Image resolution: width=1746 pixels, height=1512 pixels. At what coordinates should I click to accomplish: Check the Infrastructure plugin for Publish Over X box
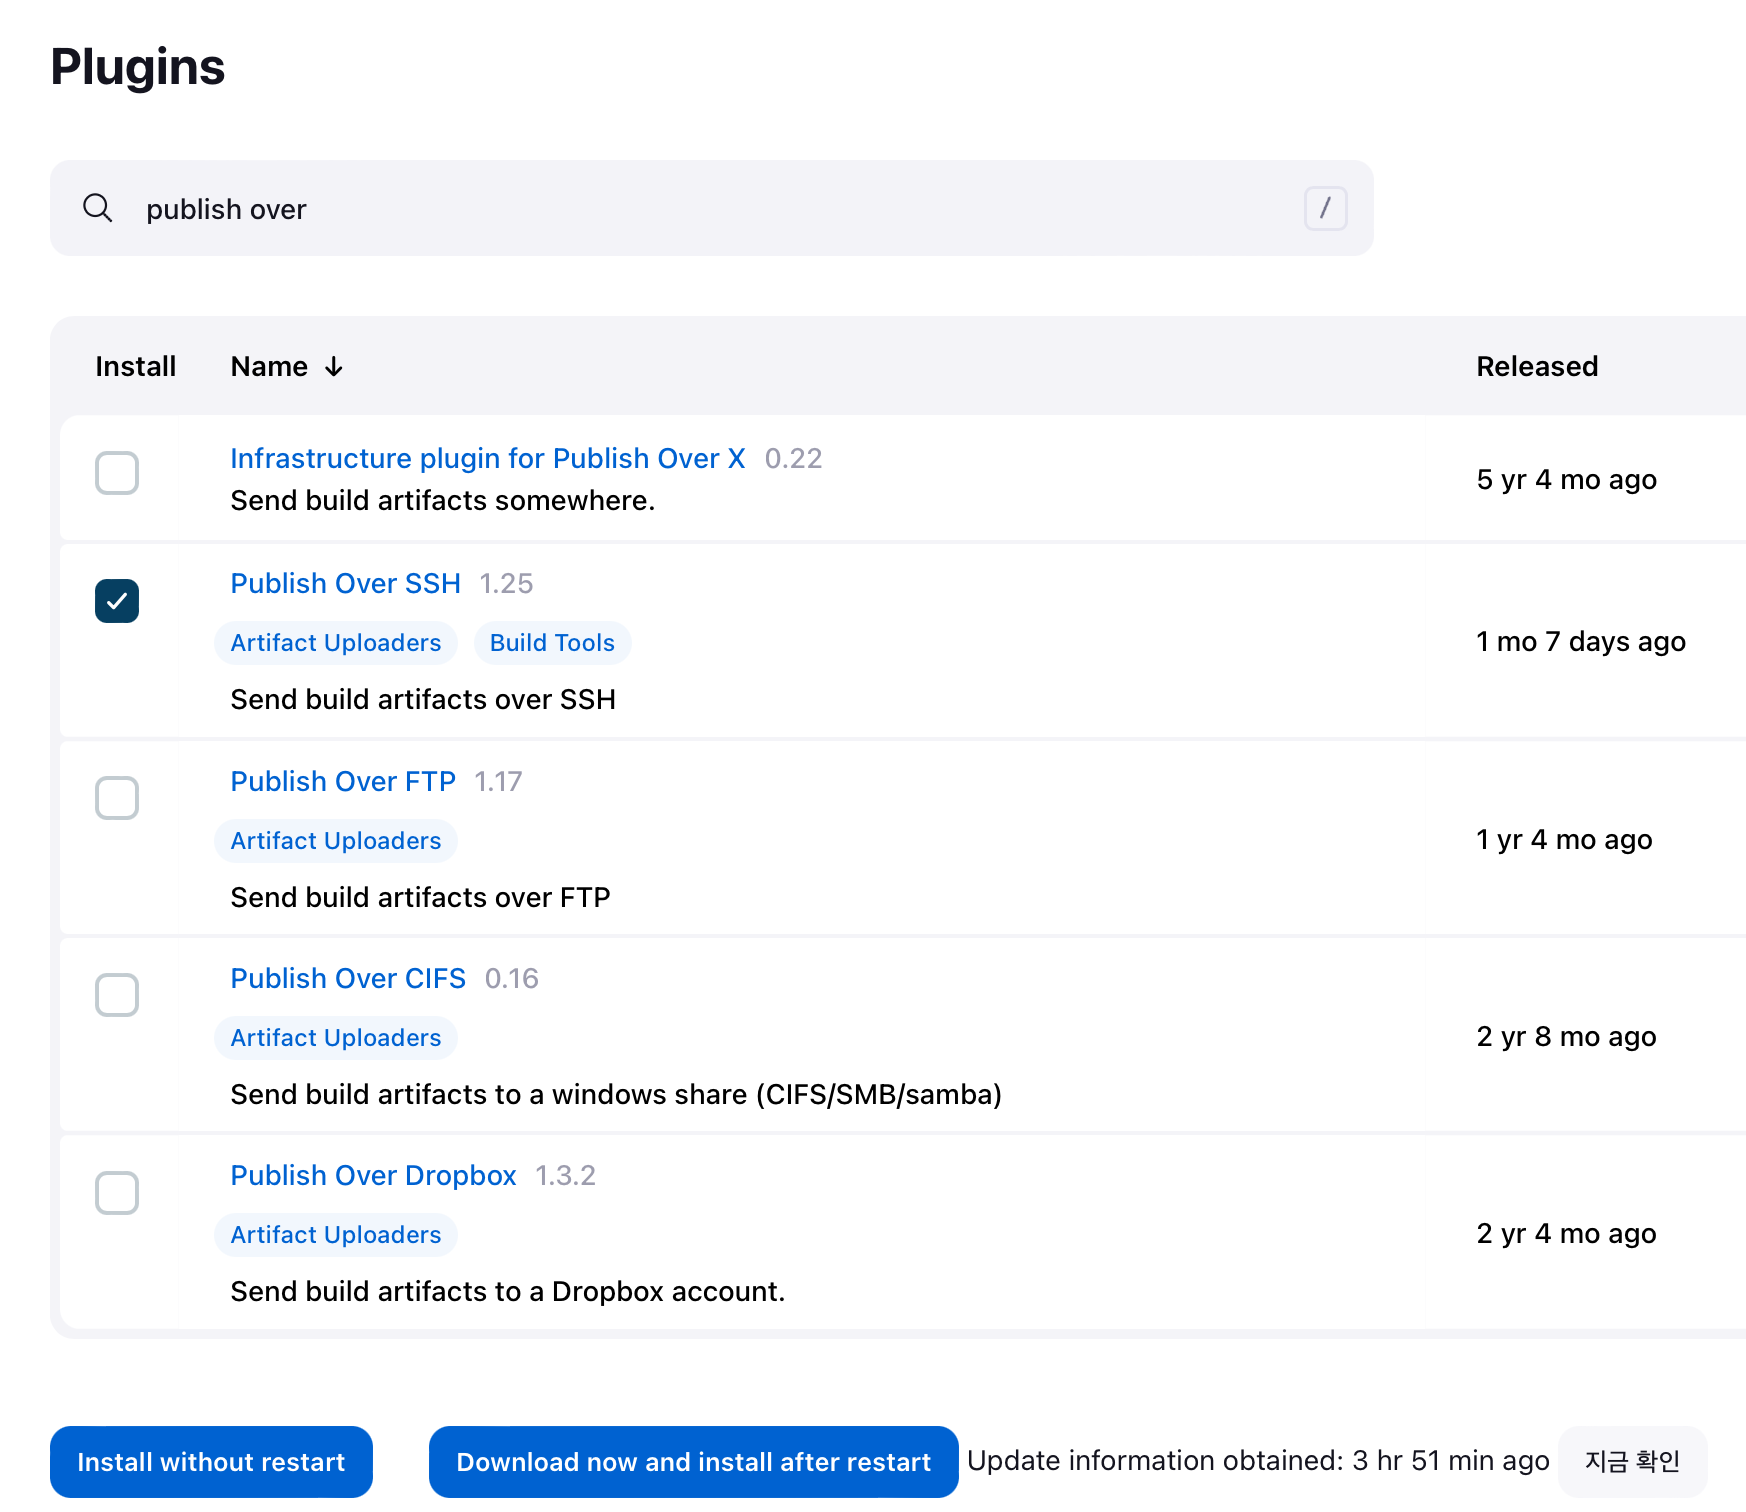[x=117, y=473]
